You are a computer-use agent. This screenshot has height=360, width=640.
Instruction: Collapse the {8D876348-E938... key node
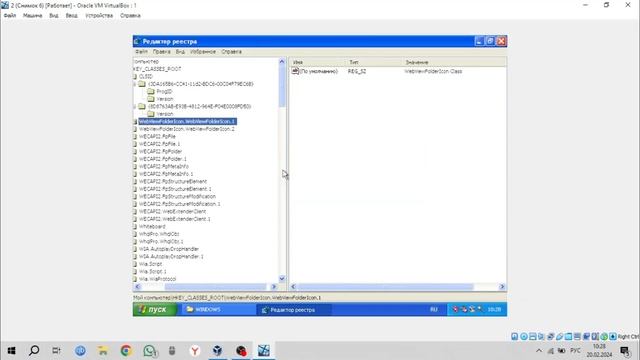point(135,107)
